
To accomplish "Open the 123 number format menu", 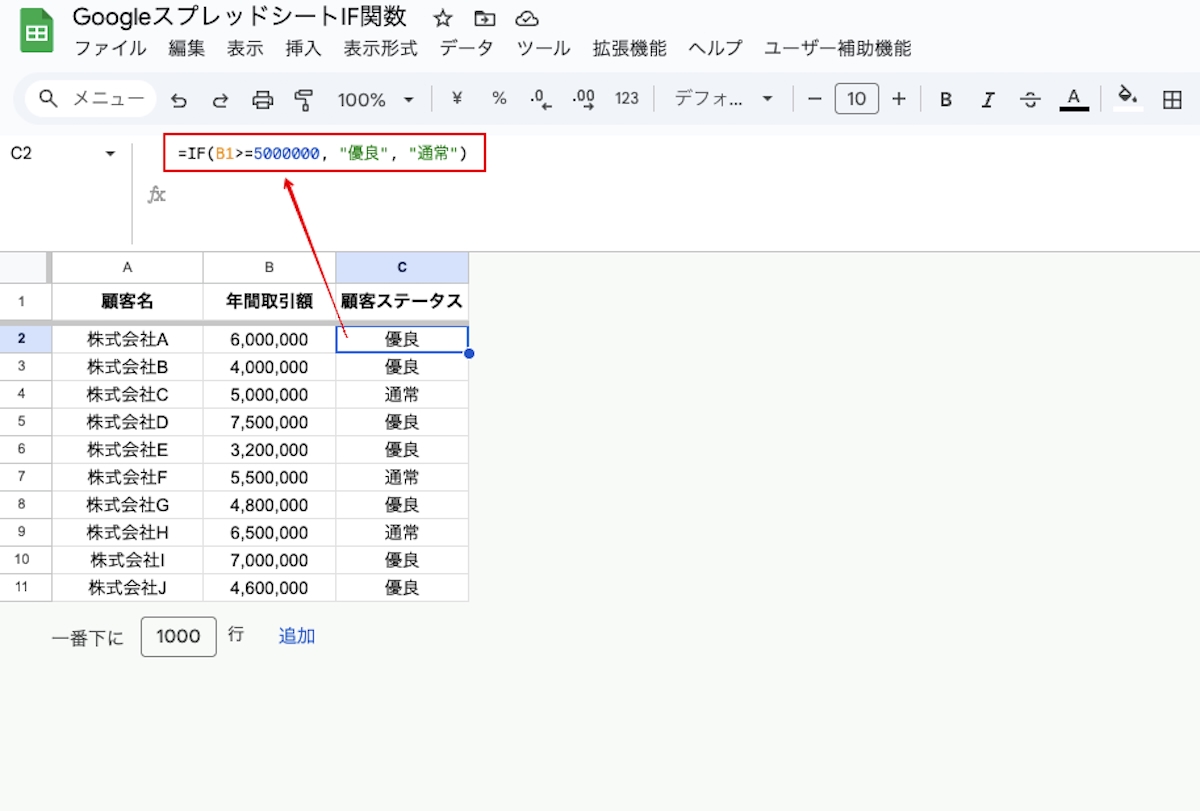I will coord(627,98).
